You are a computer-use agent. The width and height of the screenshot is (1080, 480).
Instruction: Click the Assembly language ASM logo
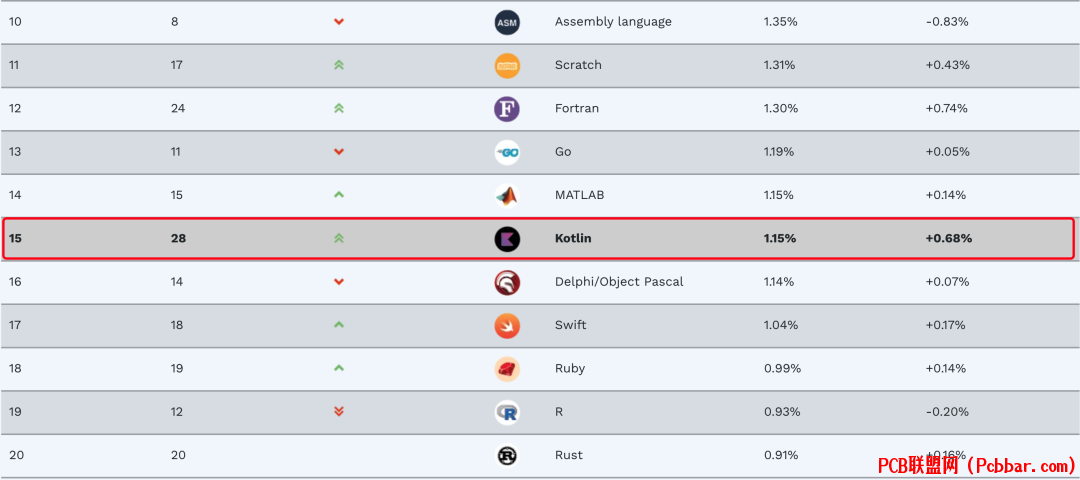click(x=507, y=23)
